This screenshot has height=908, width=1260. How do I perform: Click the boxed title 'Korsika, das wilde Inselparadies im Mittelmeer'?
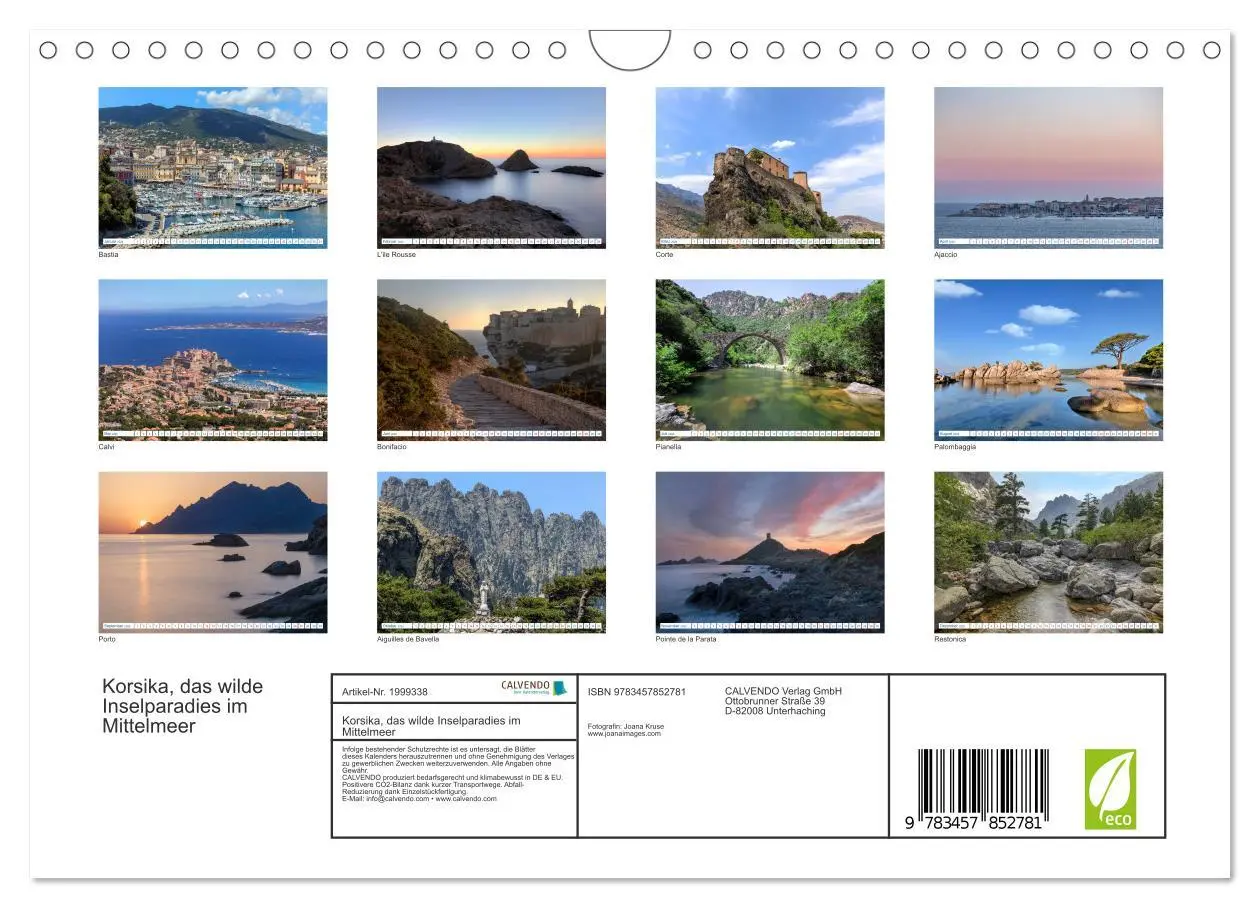click(x=431, y=726)
